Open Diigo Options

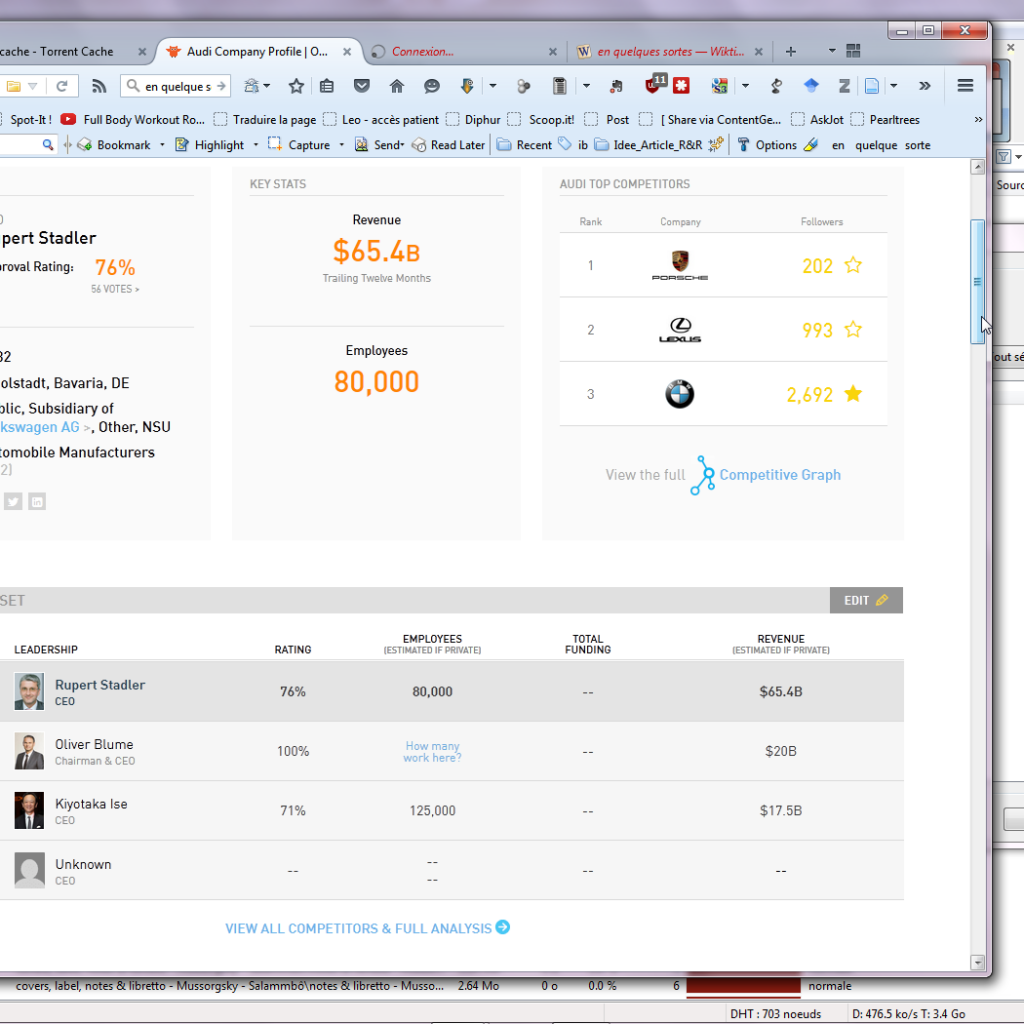767,145
